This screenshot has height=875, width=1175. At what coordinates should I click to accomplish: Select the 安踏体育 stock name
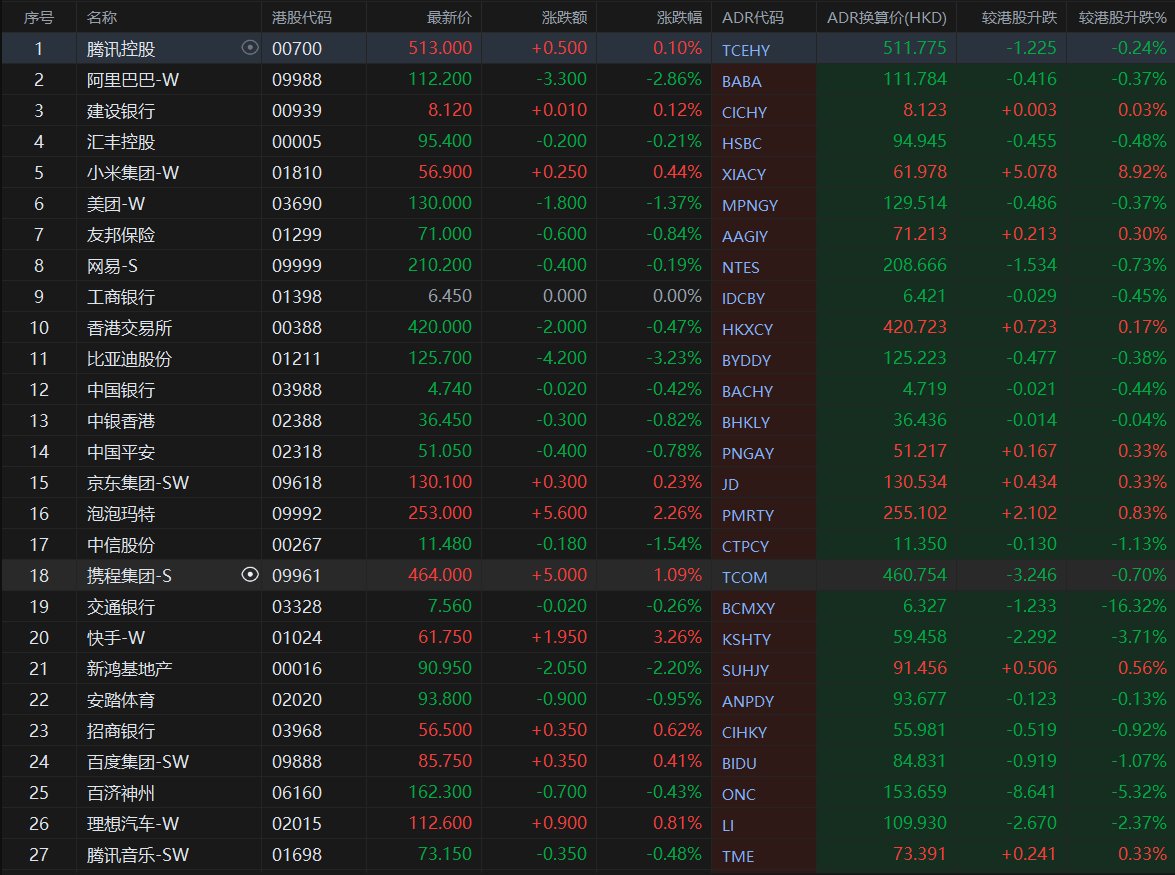click(x=121, y=700)
